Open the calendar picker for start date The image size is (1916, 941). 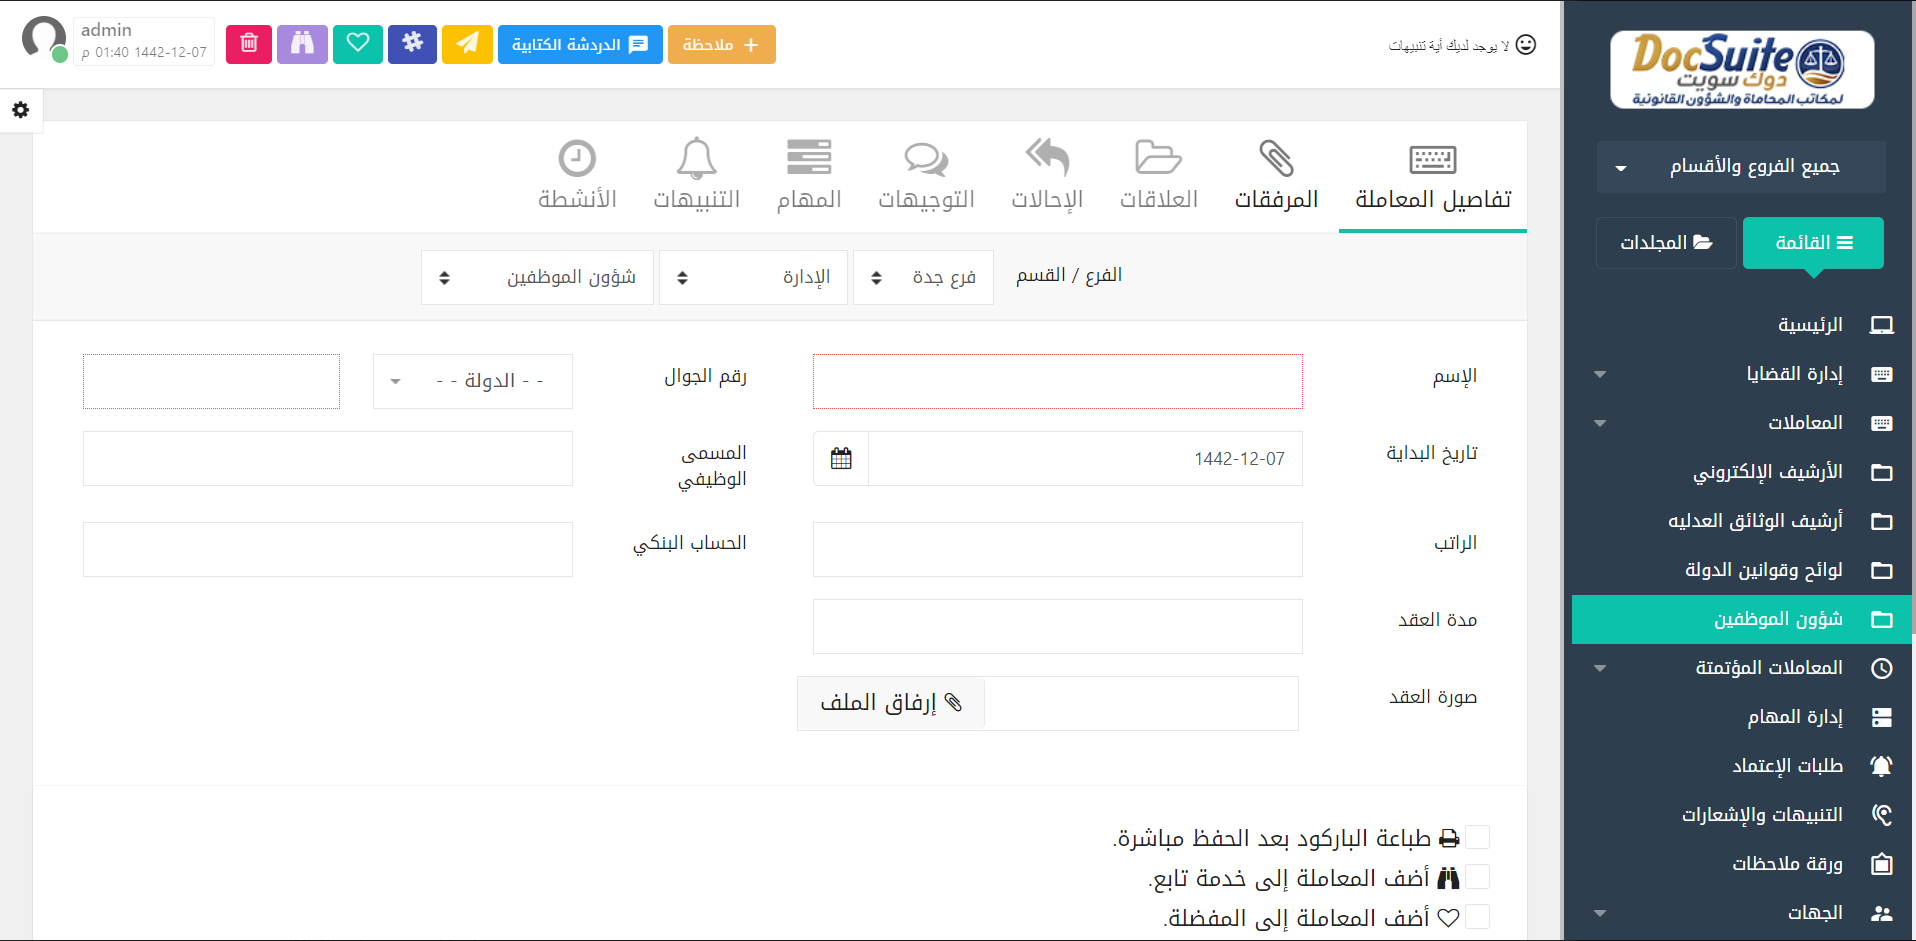tap(841, 459)
